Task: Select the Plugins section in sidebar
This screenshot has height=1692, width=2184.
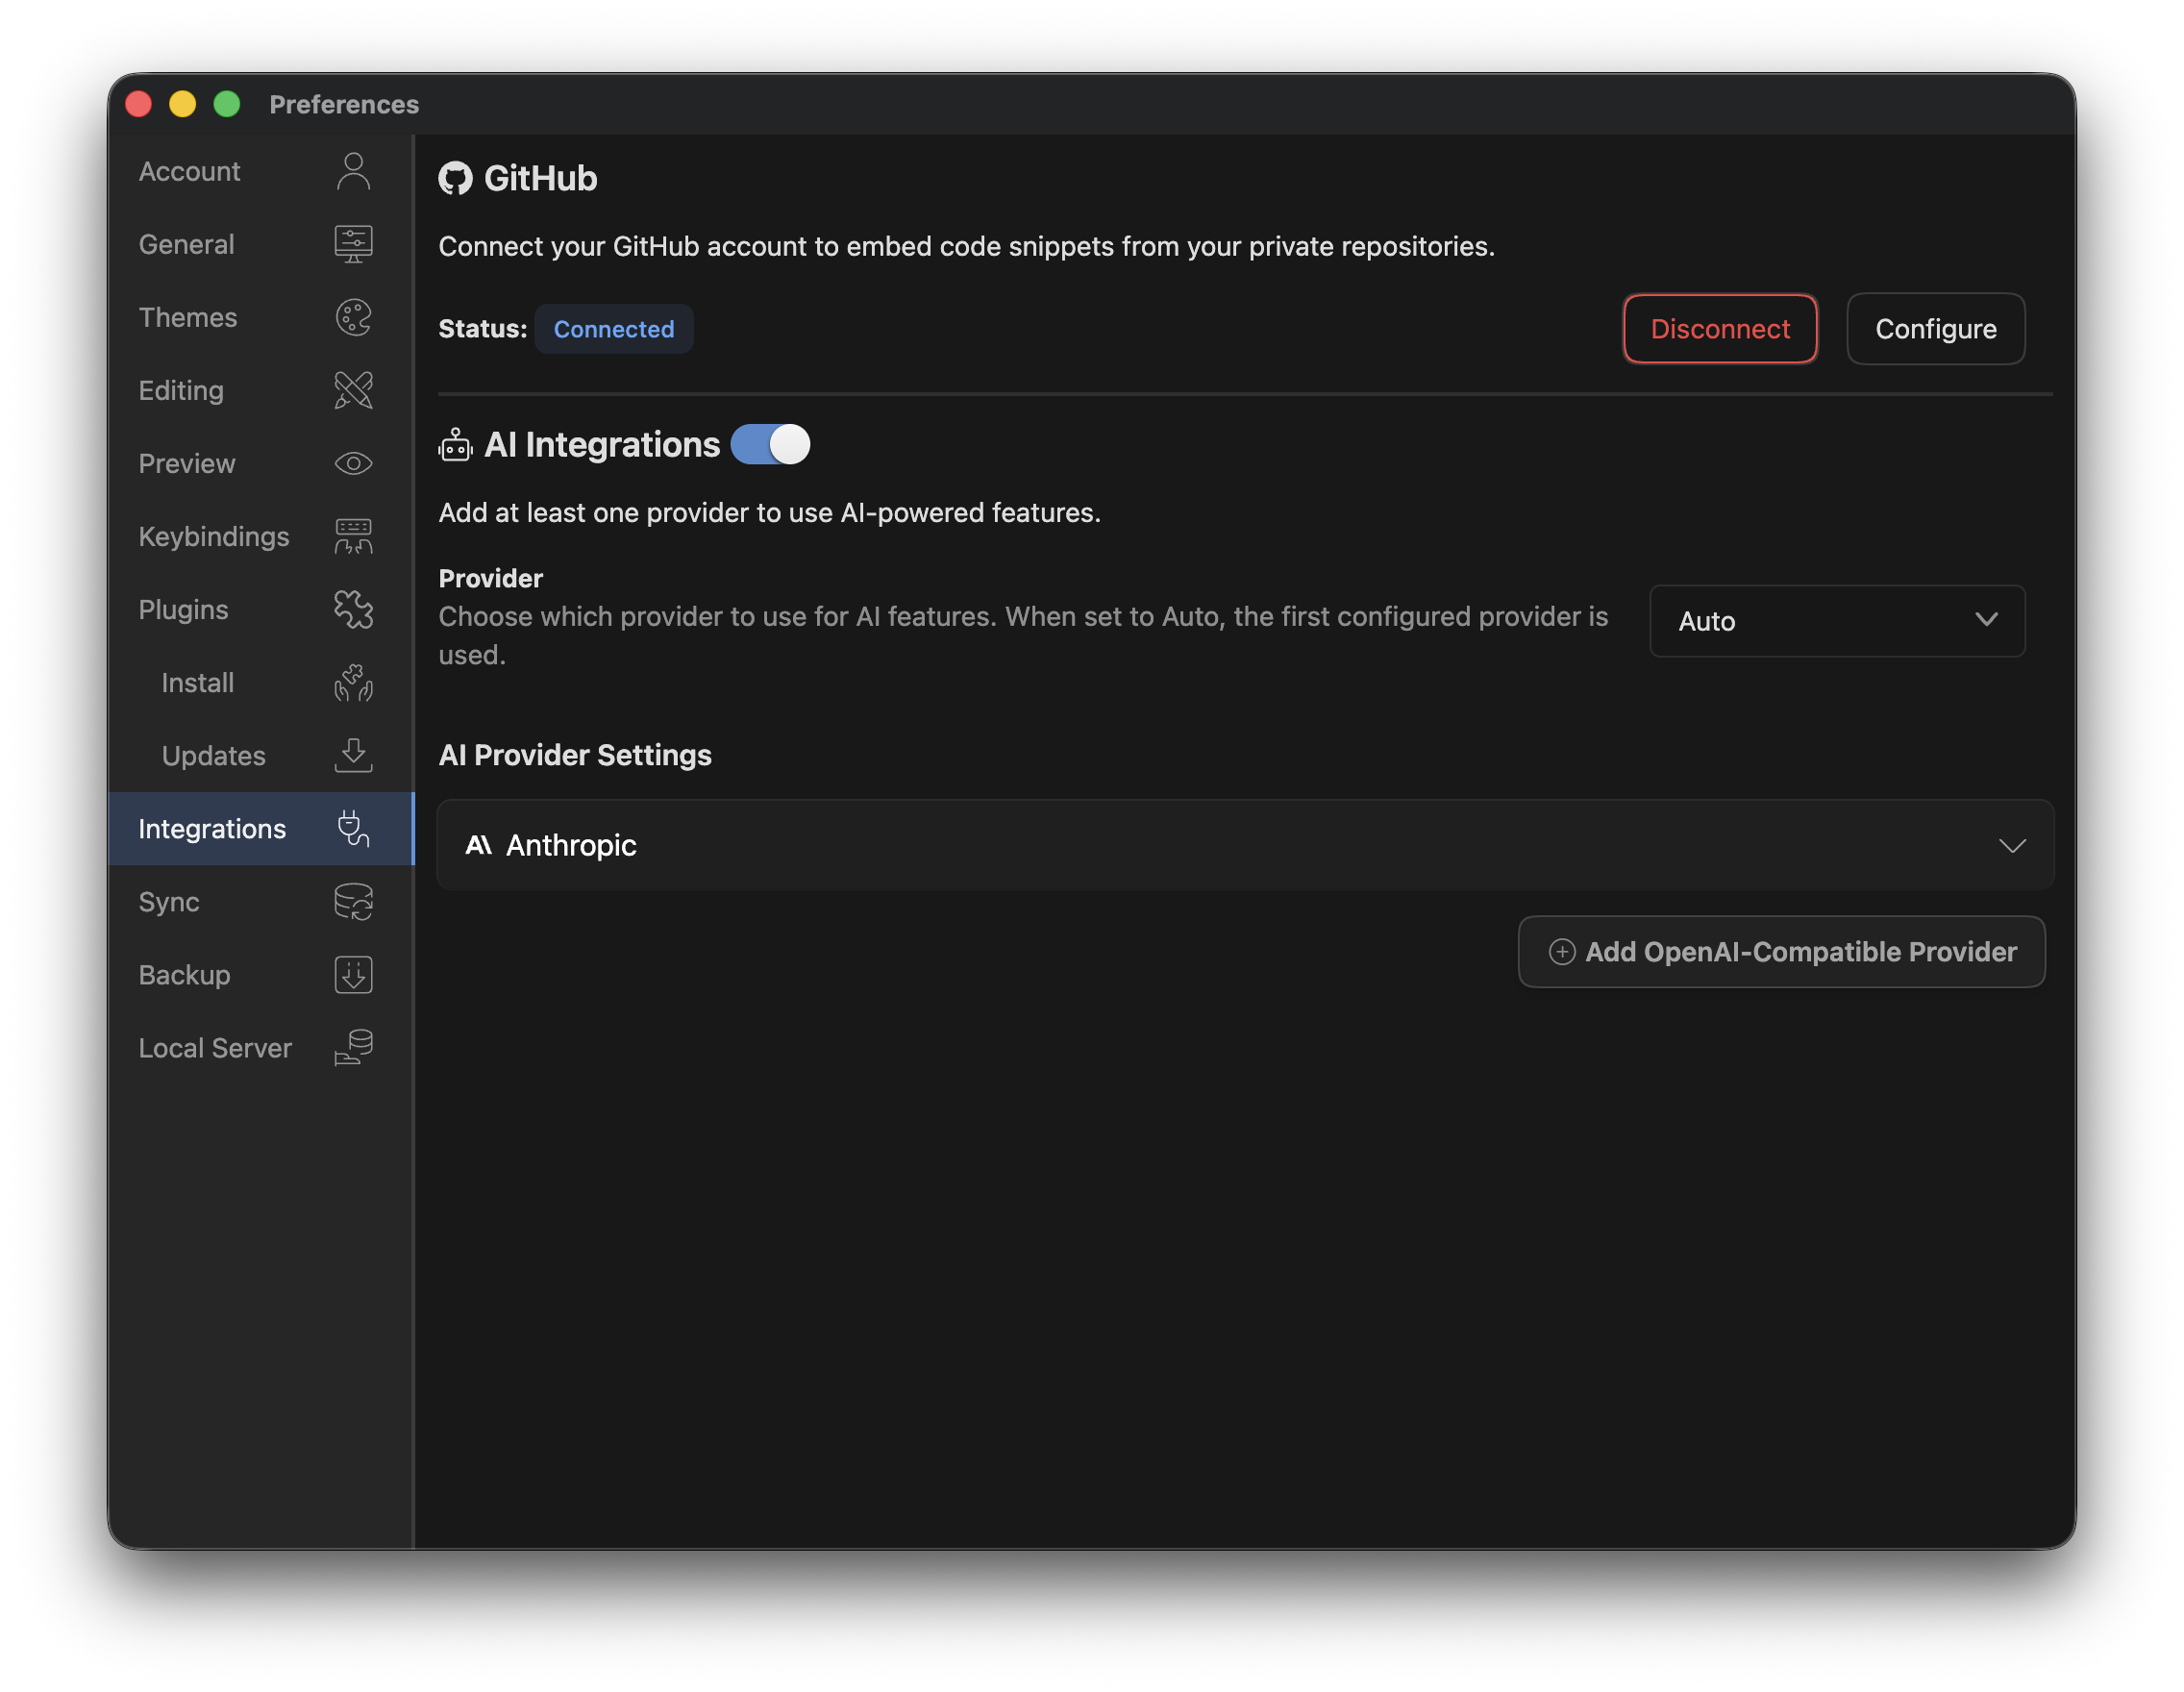Action: pos(260,609)
